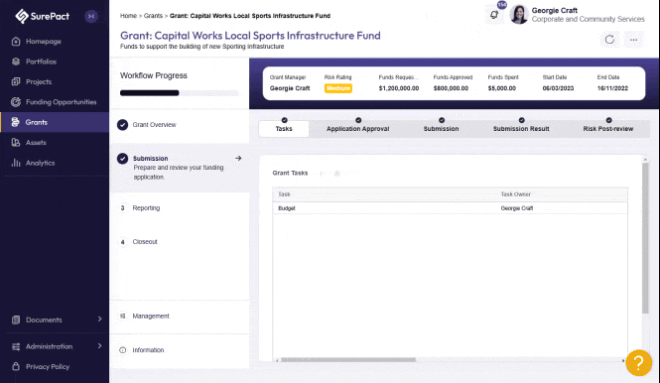Image resolution: width=660 pixels, height=383 pixels.
Task: Open the notifications bell
Action: click(x=494, y=15)
